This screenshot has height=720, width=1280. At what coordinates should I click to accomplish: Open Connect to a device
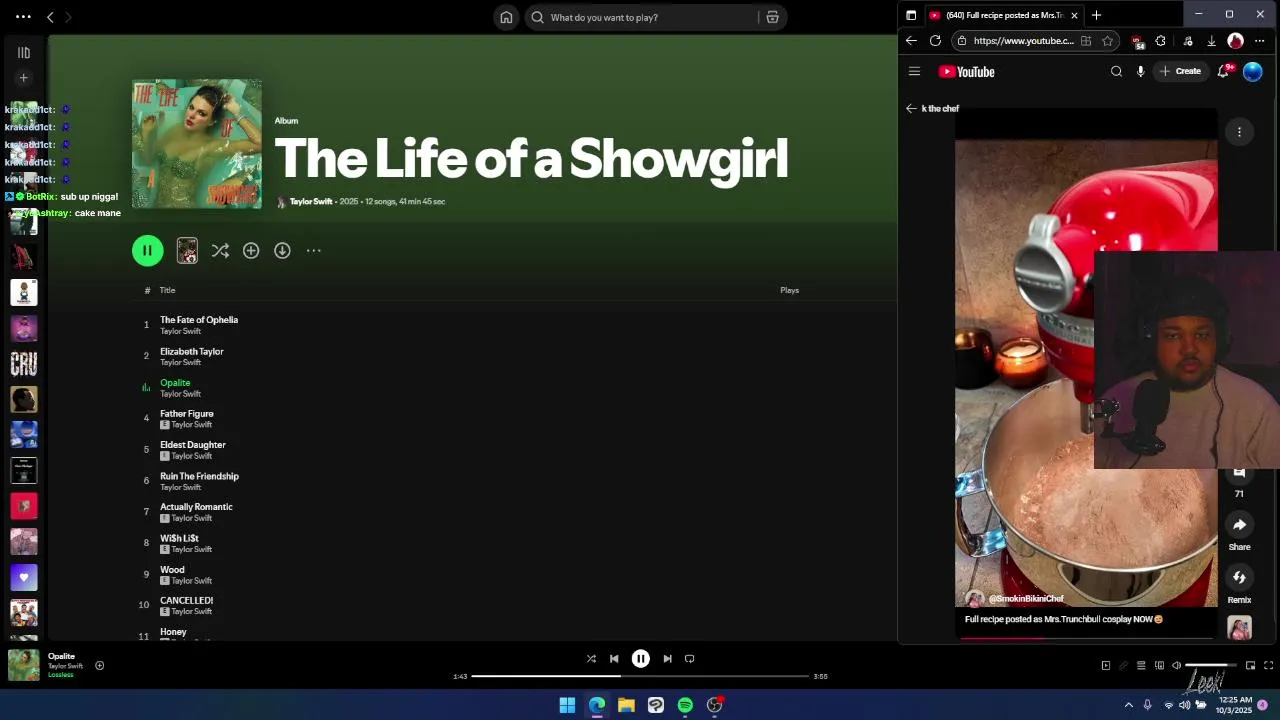(1159, 666)
